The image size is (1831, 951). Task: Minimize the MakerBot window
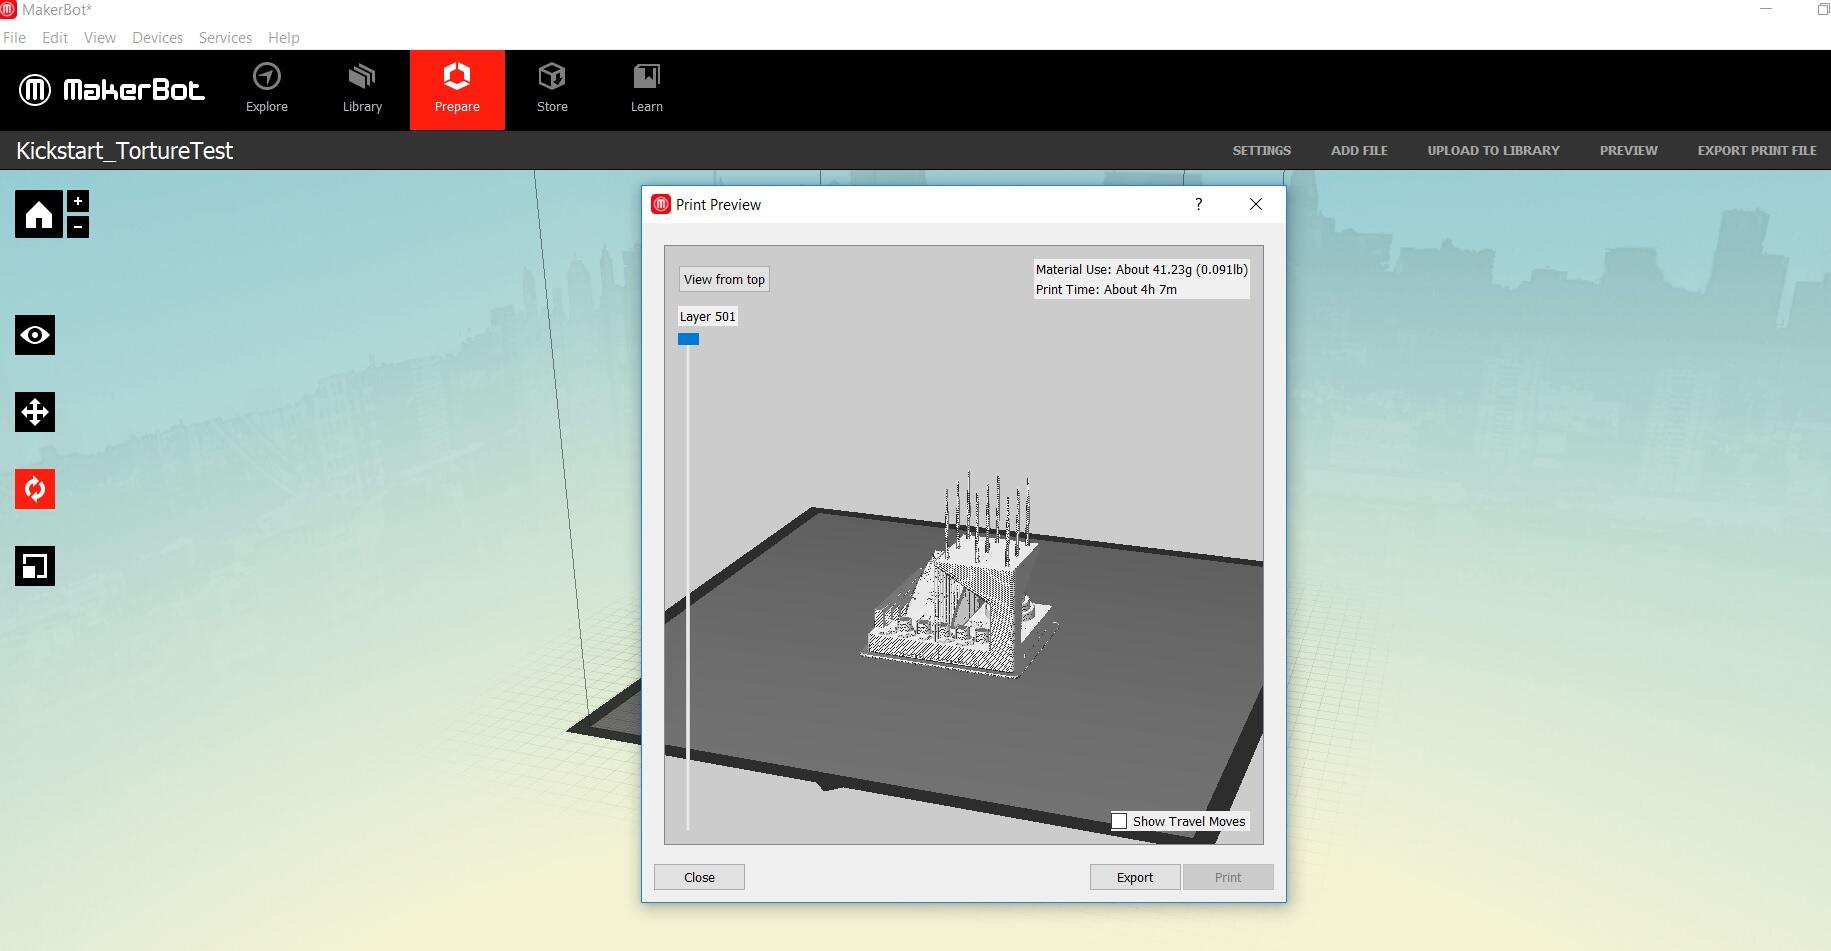1766,9
